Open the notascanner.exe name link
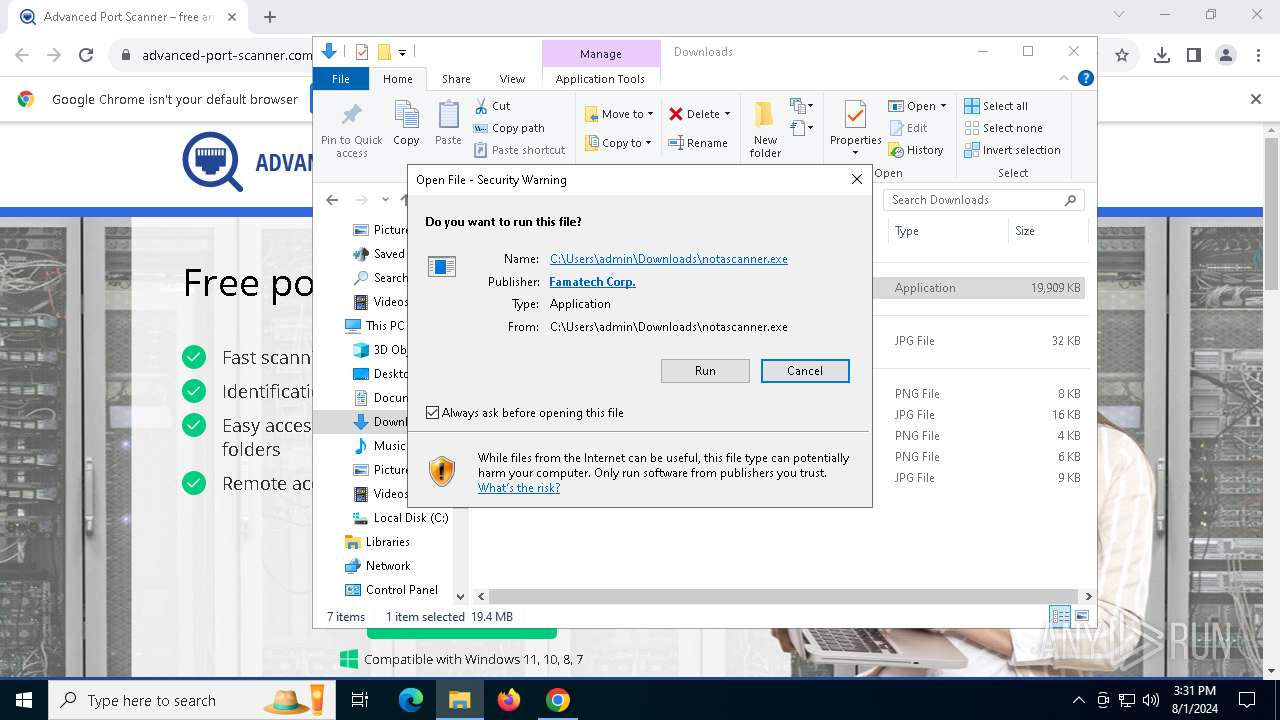The height and width of the screenshot is (720, 1280). point(669,259)
